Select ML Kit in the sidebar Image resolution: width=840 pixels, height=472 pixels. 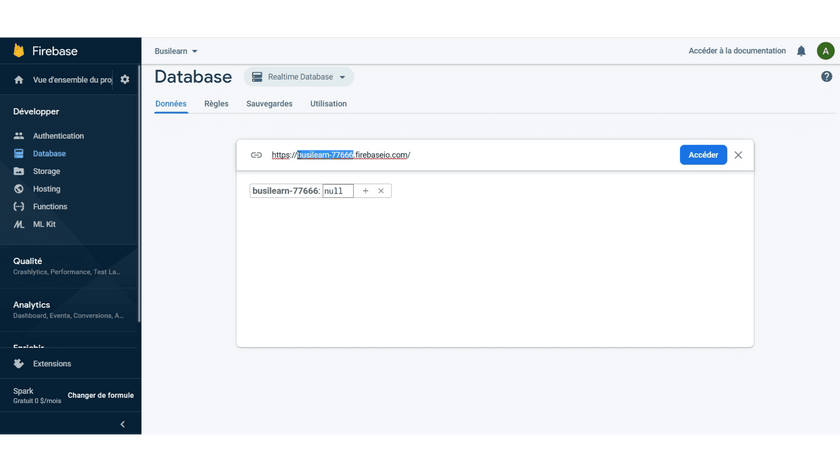coord(44,224)
